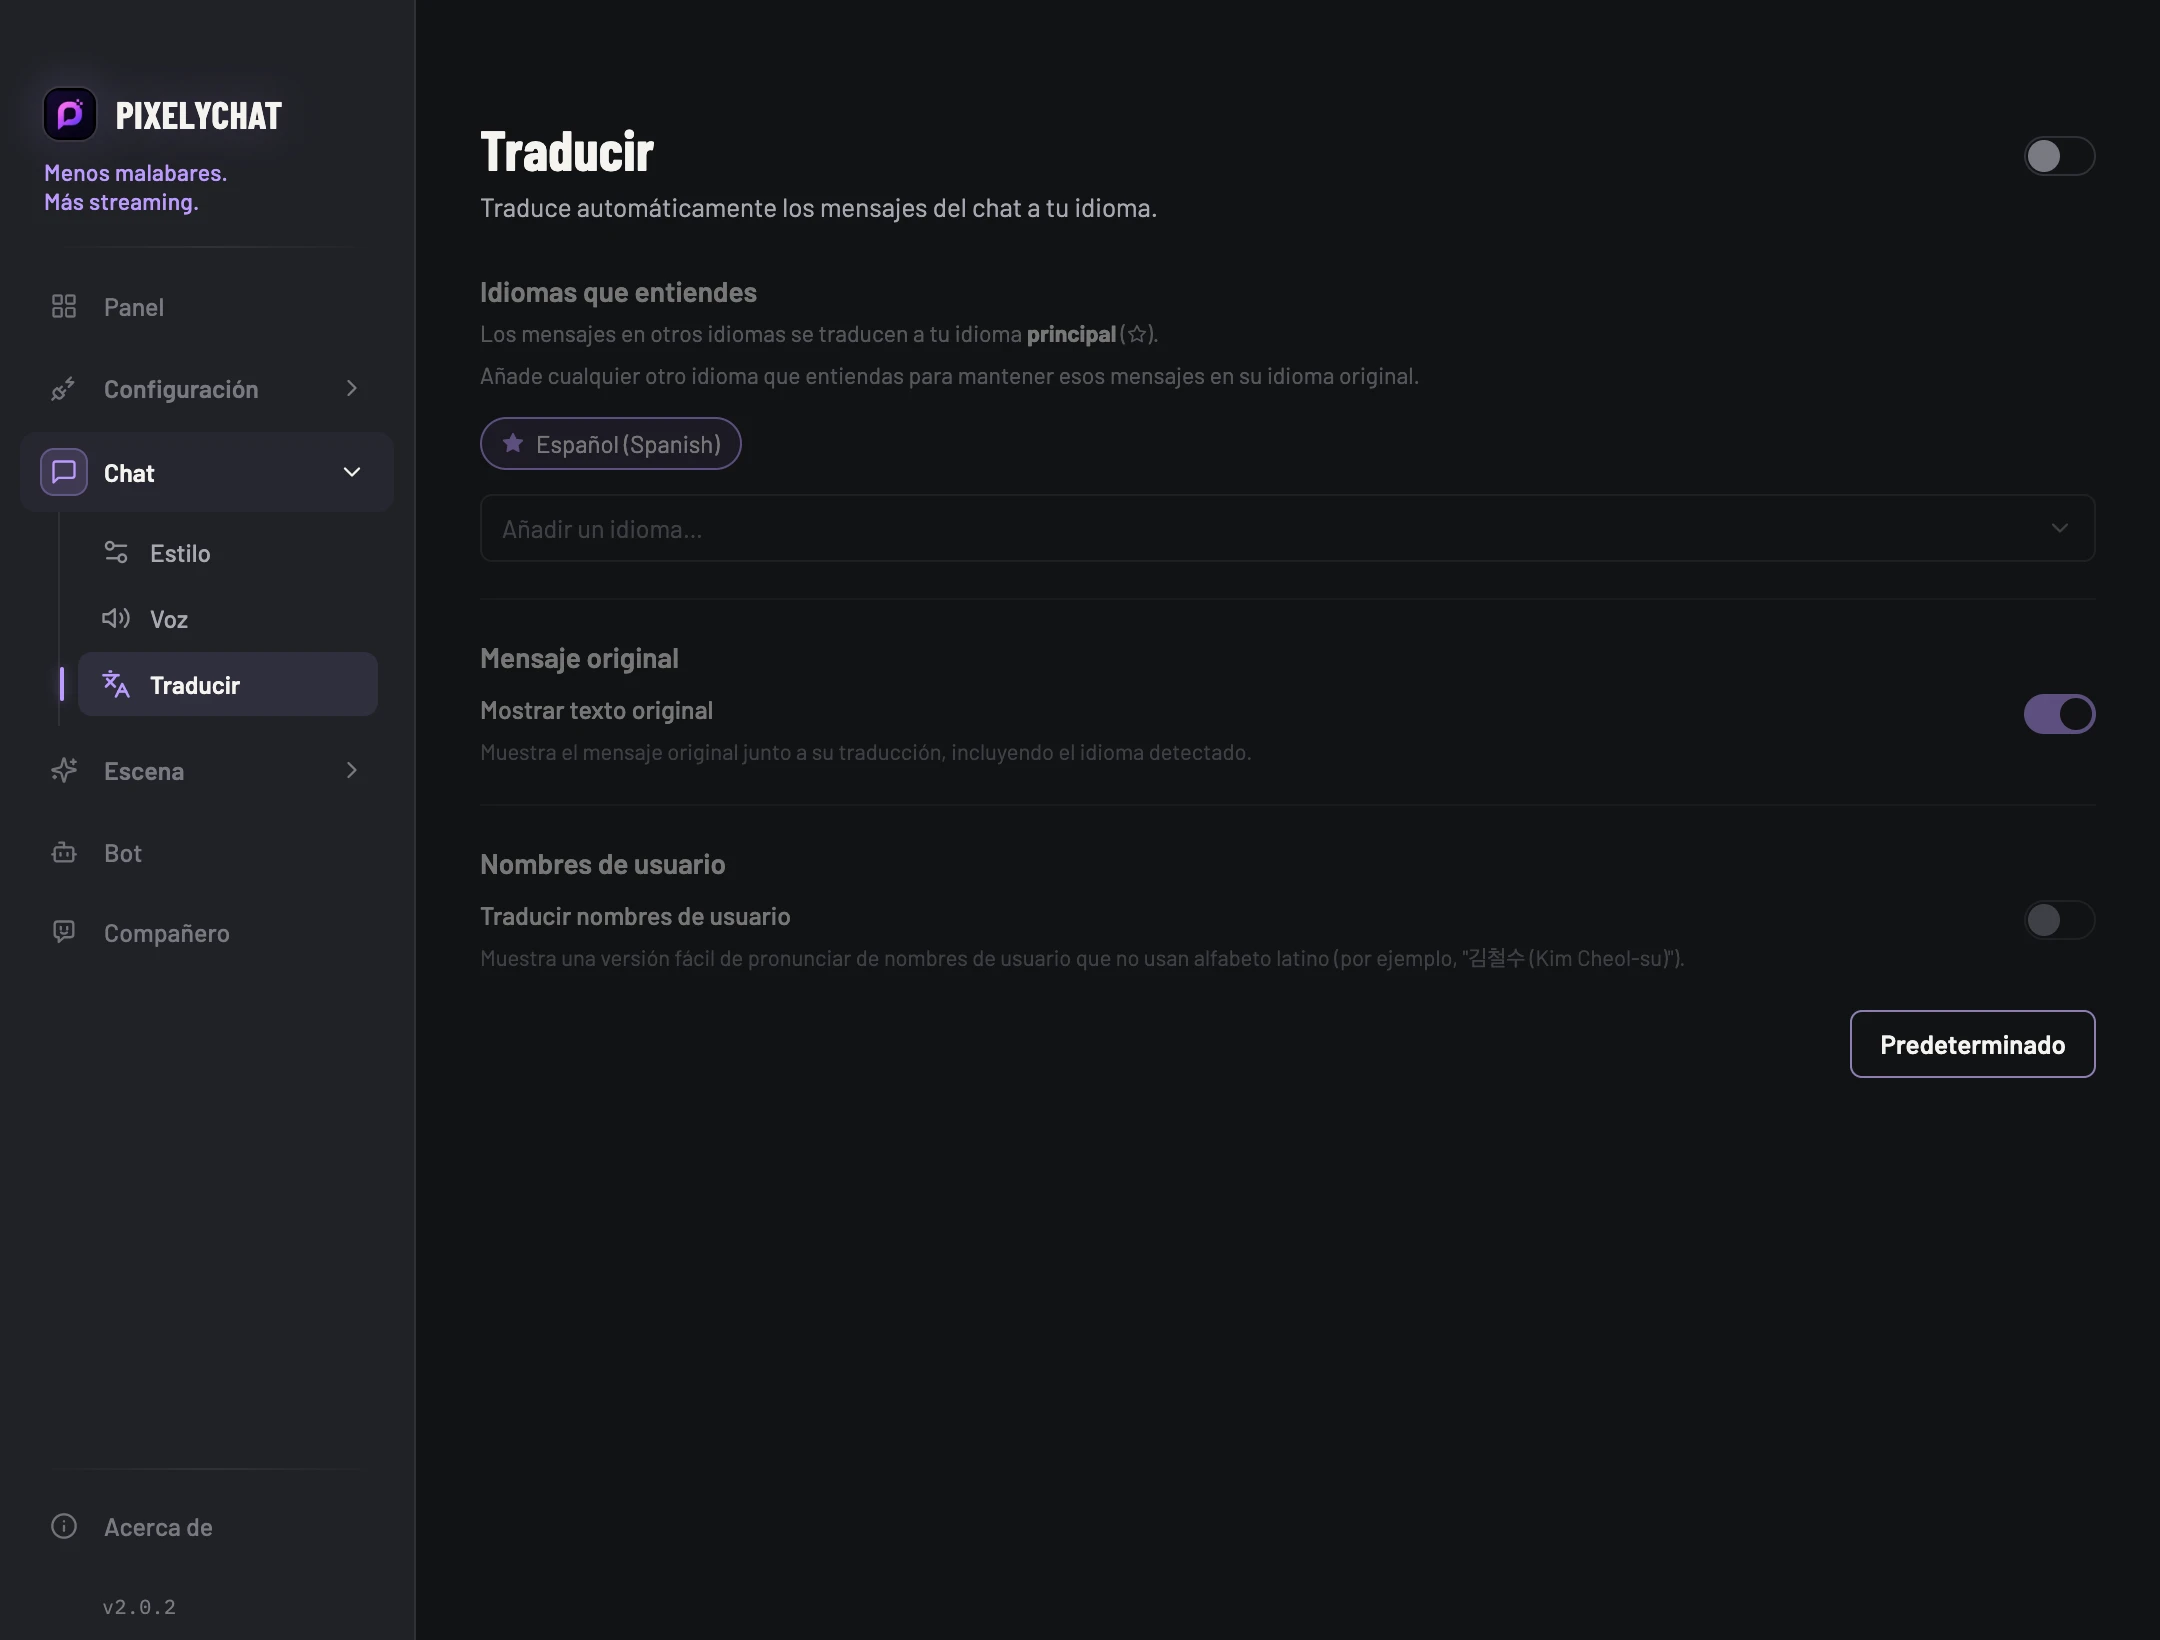Go to the Escena menu item

pos(206,771)
